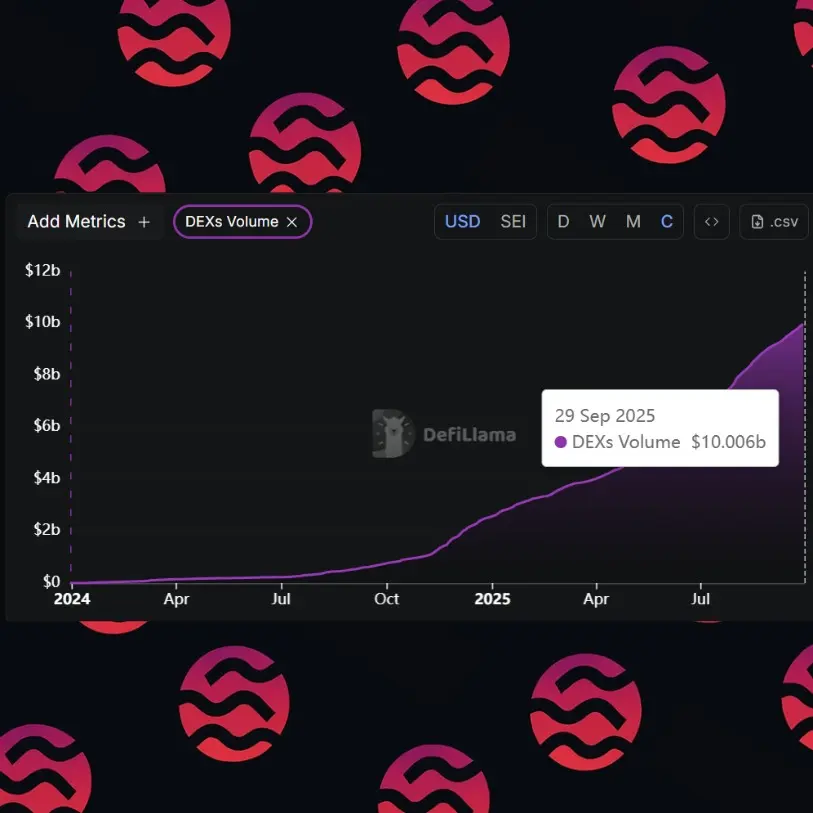813x813 pixels.
Task: Download the chart data as .csv
Action: [774, 222]
